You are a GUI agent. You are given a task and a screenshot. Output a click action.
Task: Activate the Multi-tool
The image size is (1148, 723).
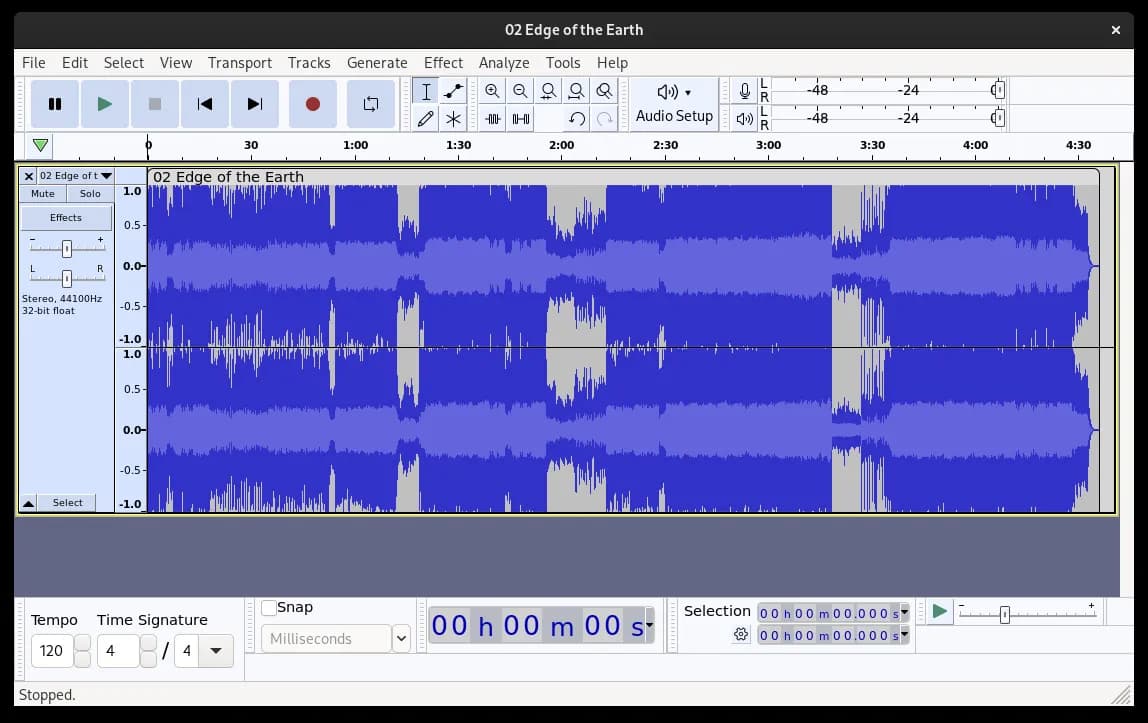[453, 119]
